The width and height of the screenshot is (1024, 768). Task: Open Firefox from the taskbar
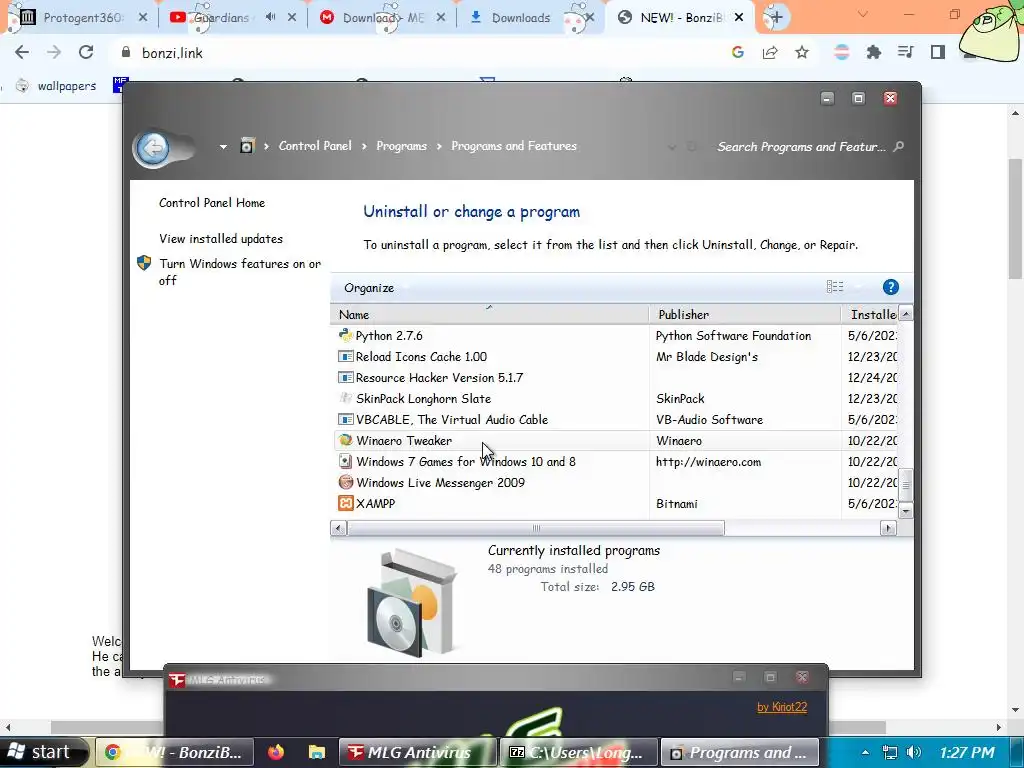coord(276,752)
